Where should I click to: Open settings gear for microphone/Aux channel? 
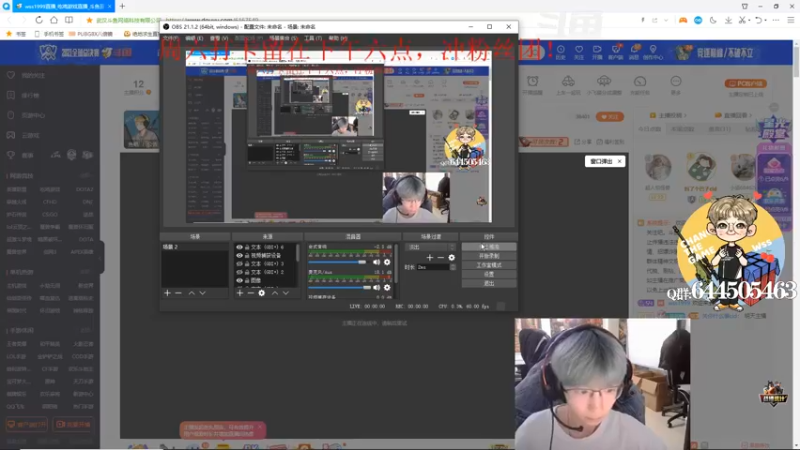tap(387, 288)
